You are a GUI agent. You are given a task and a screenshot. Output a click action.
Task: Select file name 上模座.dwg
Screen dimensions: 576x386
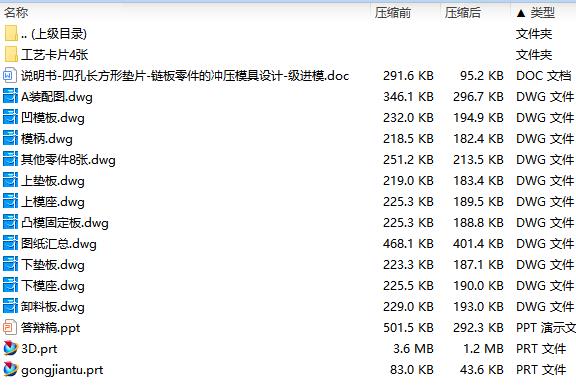tap(53, 202)
